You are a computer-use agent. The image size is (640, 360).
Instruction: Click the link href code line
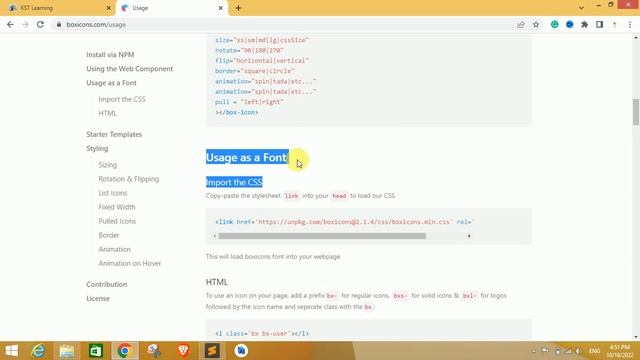click(344, 222)
